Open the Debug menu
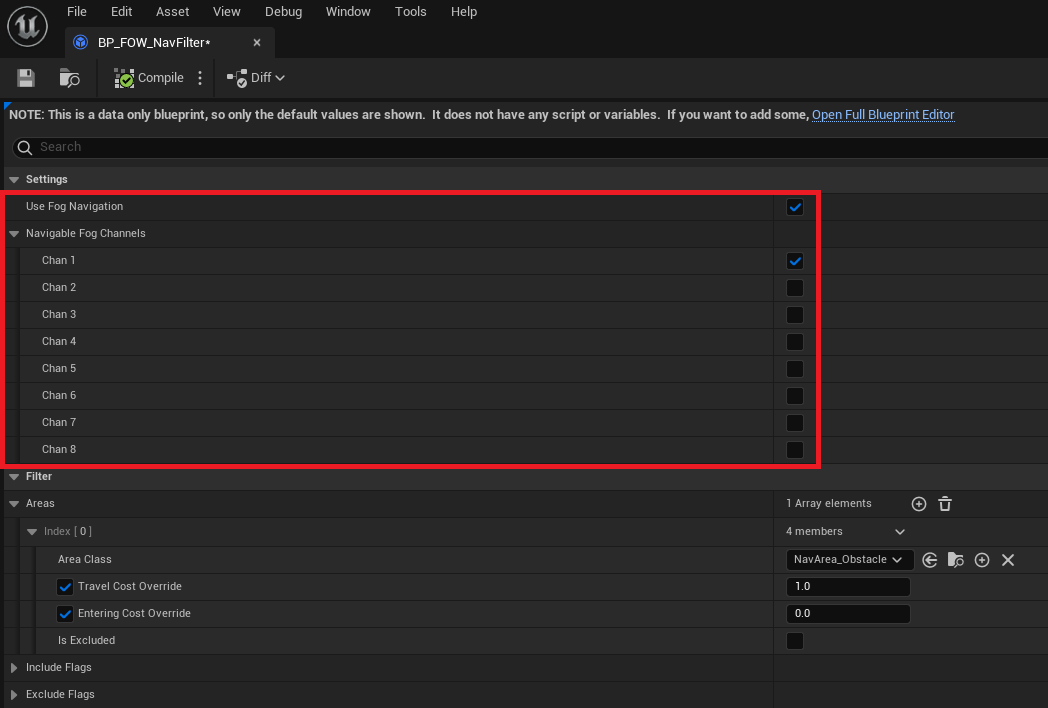The width and height of the screenshot is (1048, 708). [x=283, y=11]
